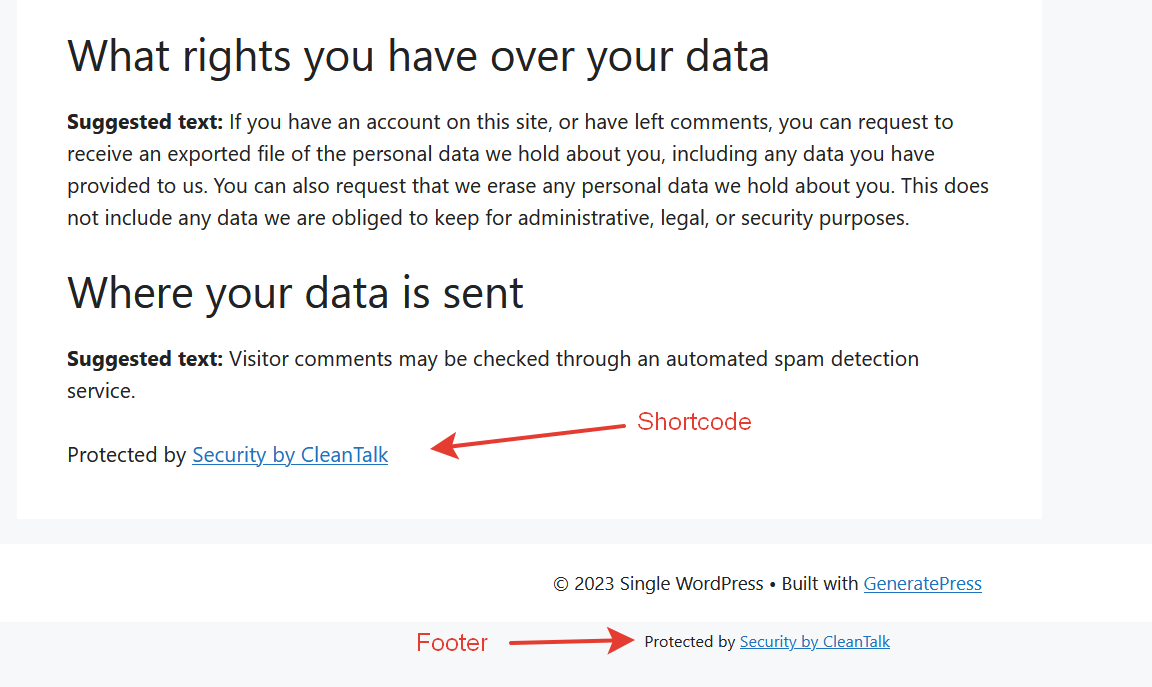Click the Built with text in copyright bar
The image size is (1152, 687).
(820, 583)
